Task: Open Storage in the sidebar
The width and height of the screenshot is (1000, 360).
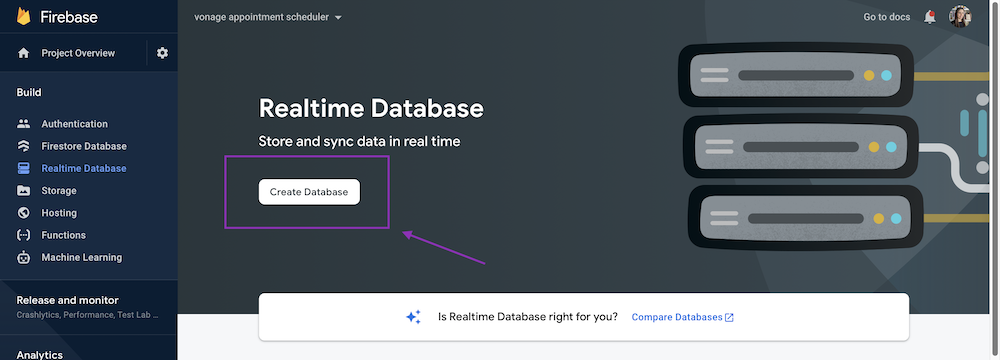Action: 59,191
